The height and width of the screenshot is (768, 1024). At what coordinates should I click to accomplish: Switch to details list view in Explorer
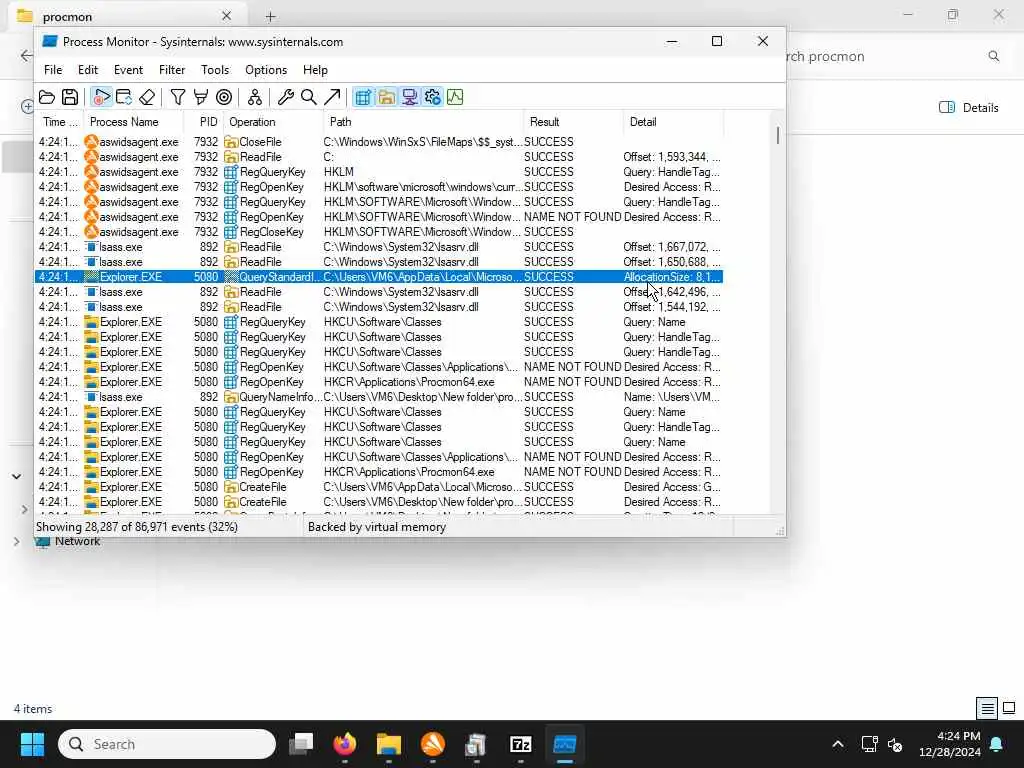pos(987,708)
